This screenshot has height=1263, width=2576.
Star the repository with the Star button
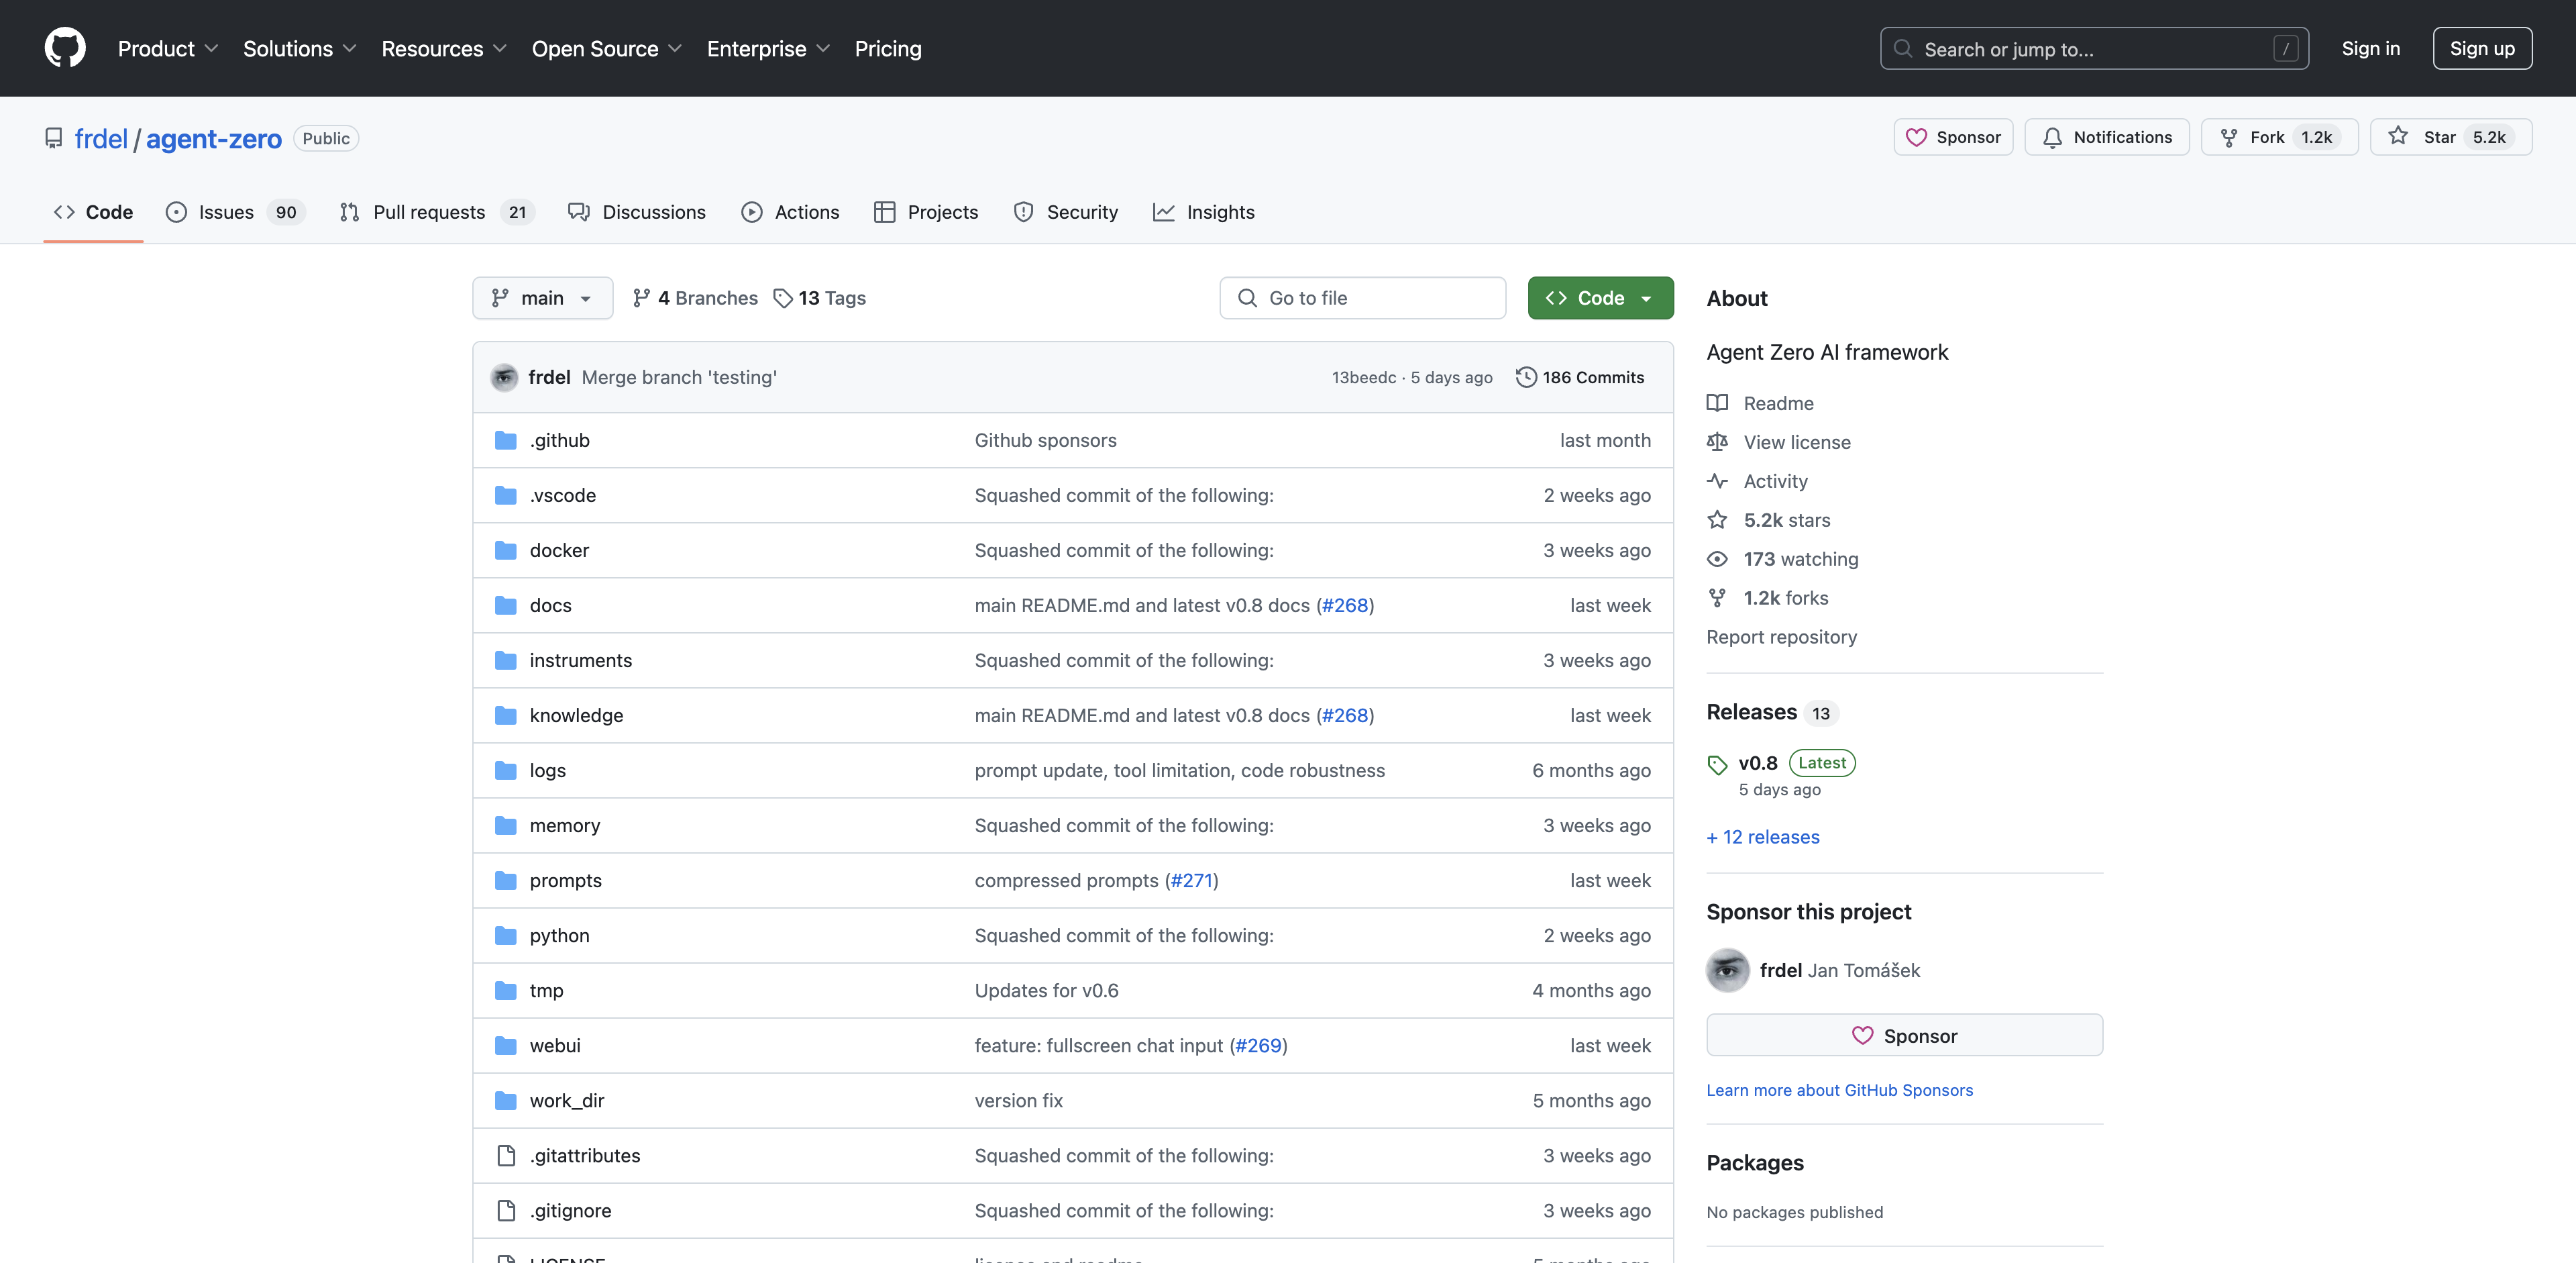(2450, 137)
